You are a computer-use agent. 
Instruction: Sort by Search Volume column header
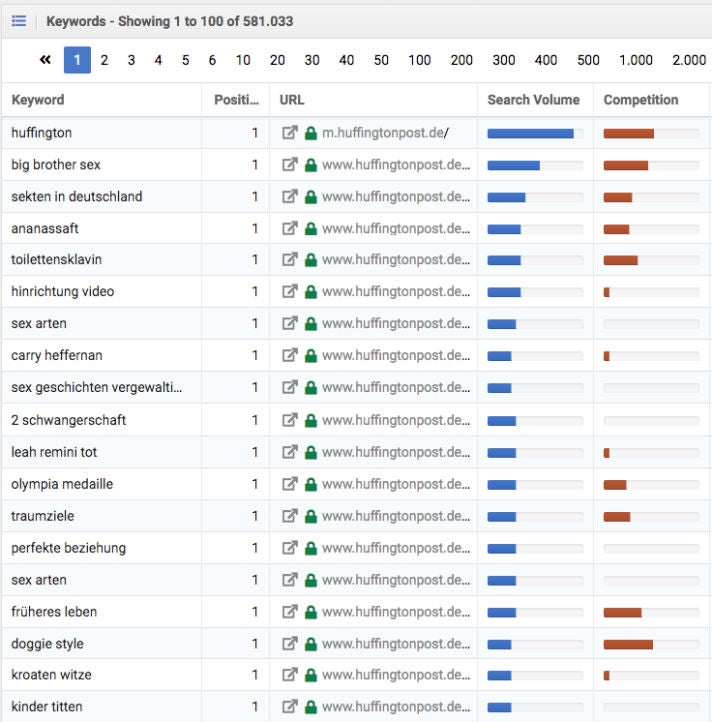tap(533, 100)
